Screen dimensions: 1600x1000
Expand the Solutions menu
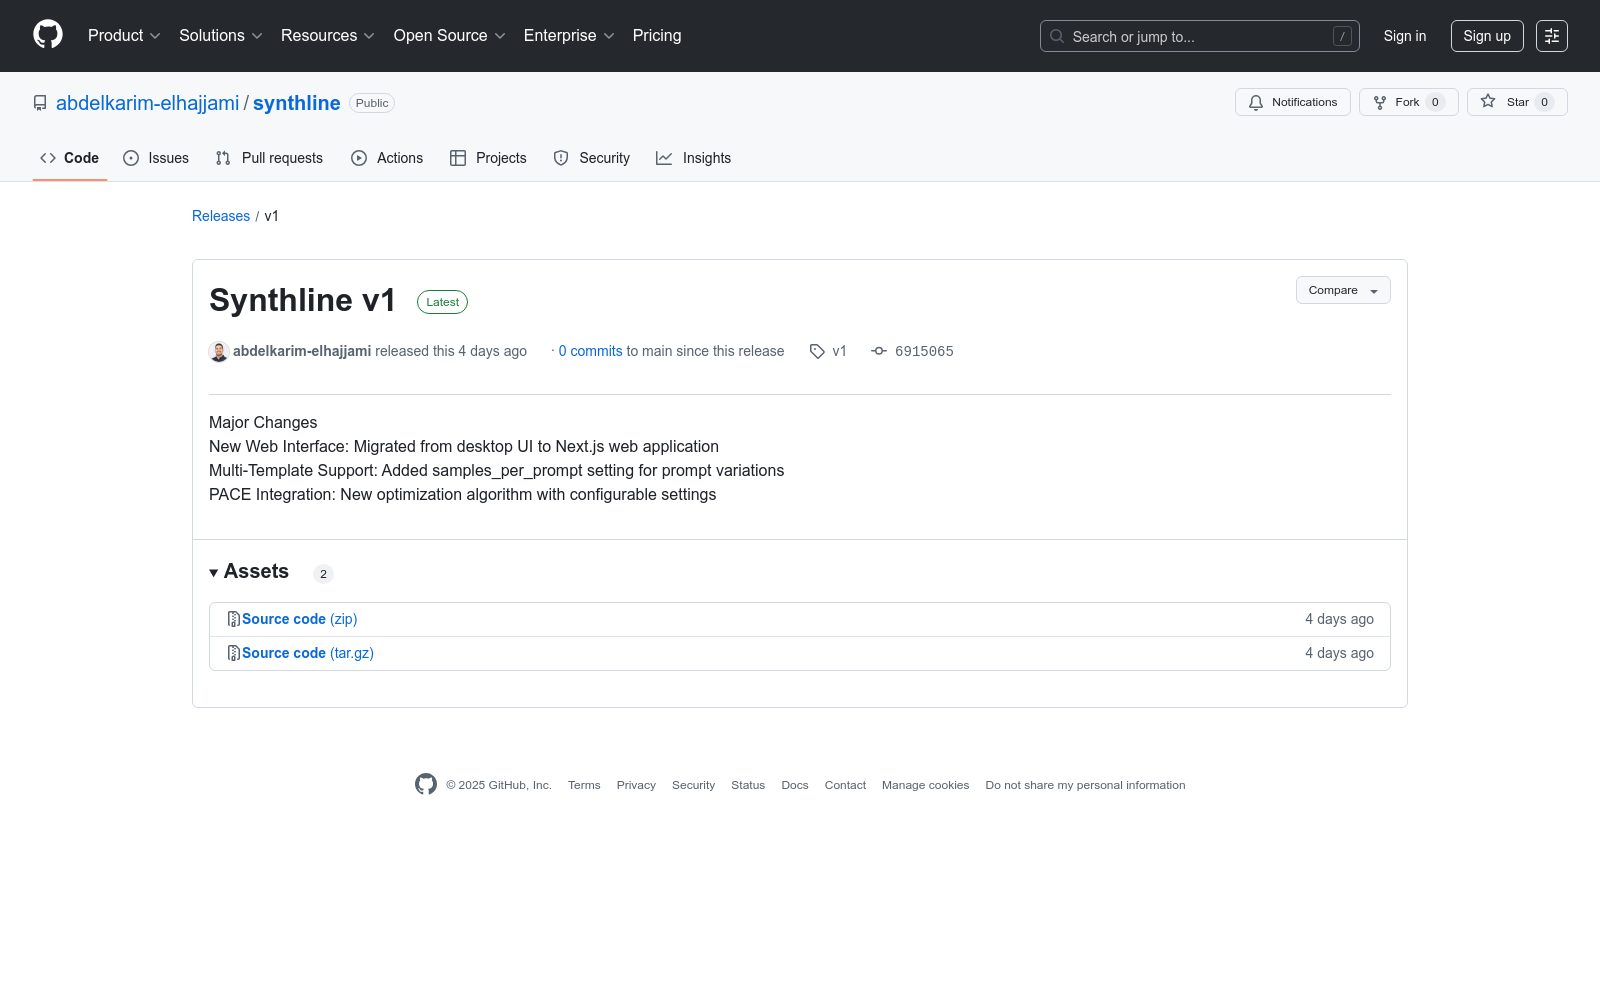point(221,36)
